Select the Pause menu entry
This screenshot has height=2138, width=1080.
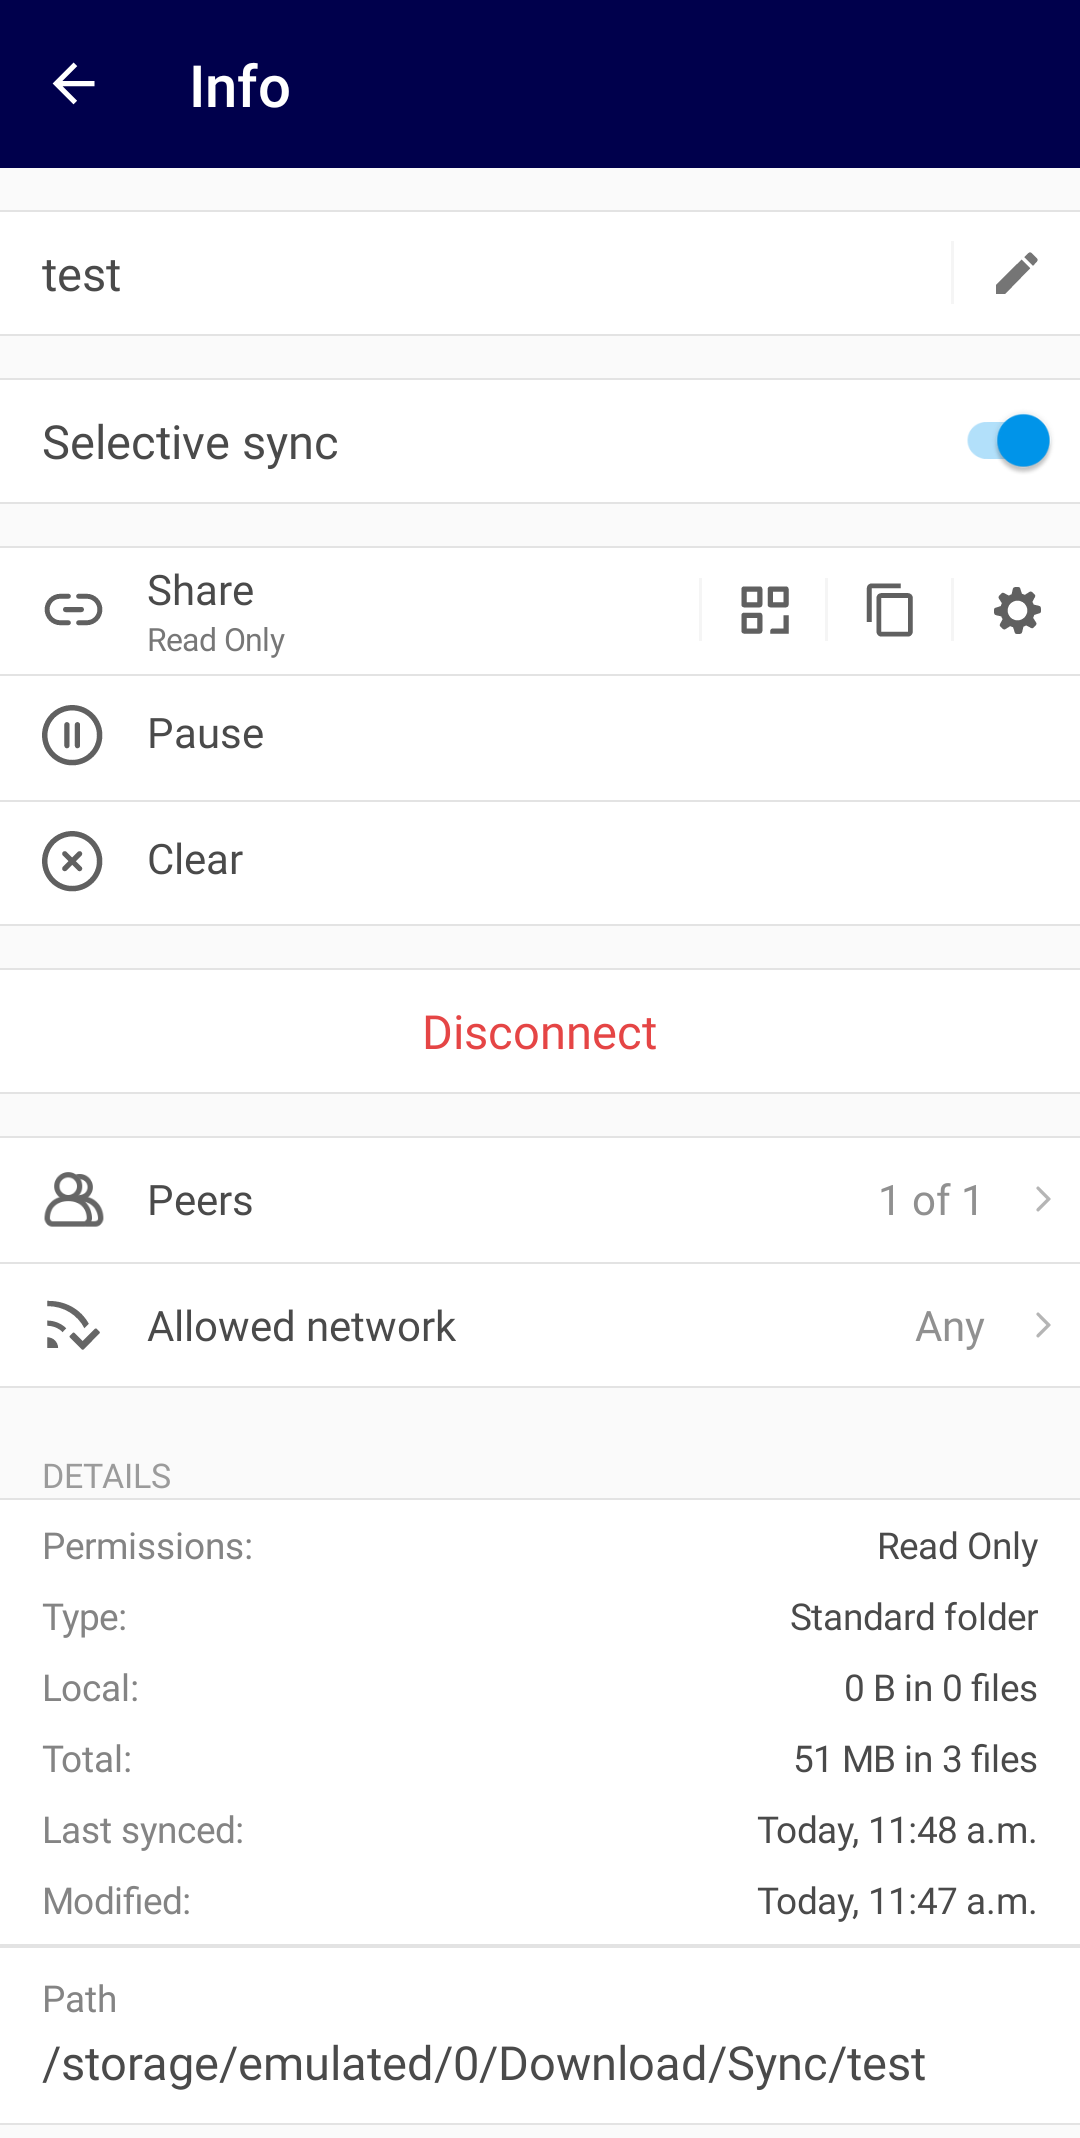click(540, 738)
